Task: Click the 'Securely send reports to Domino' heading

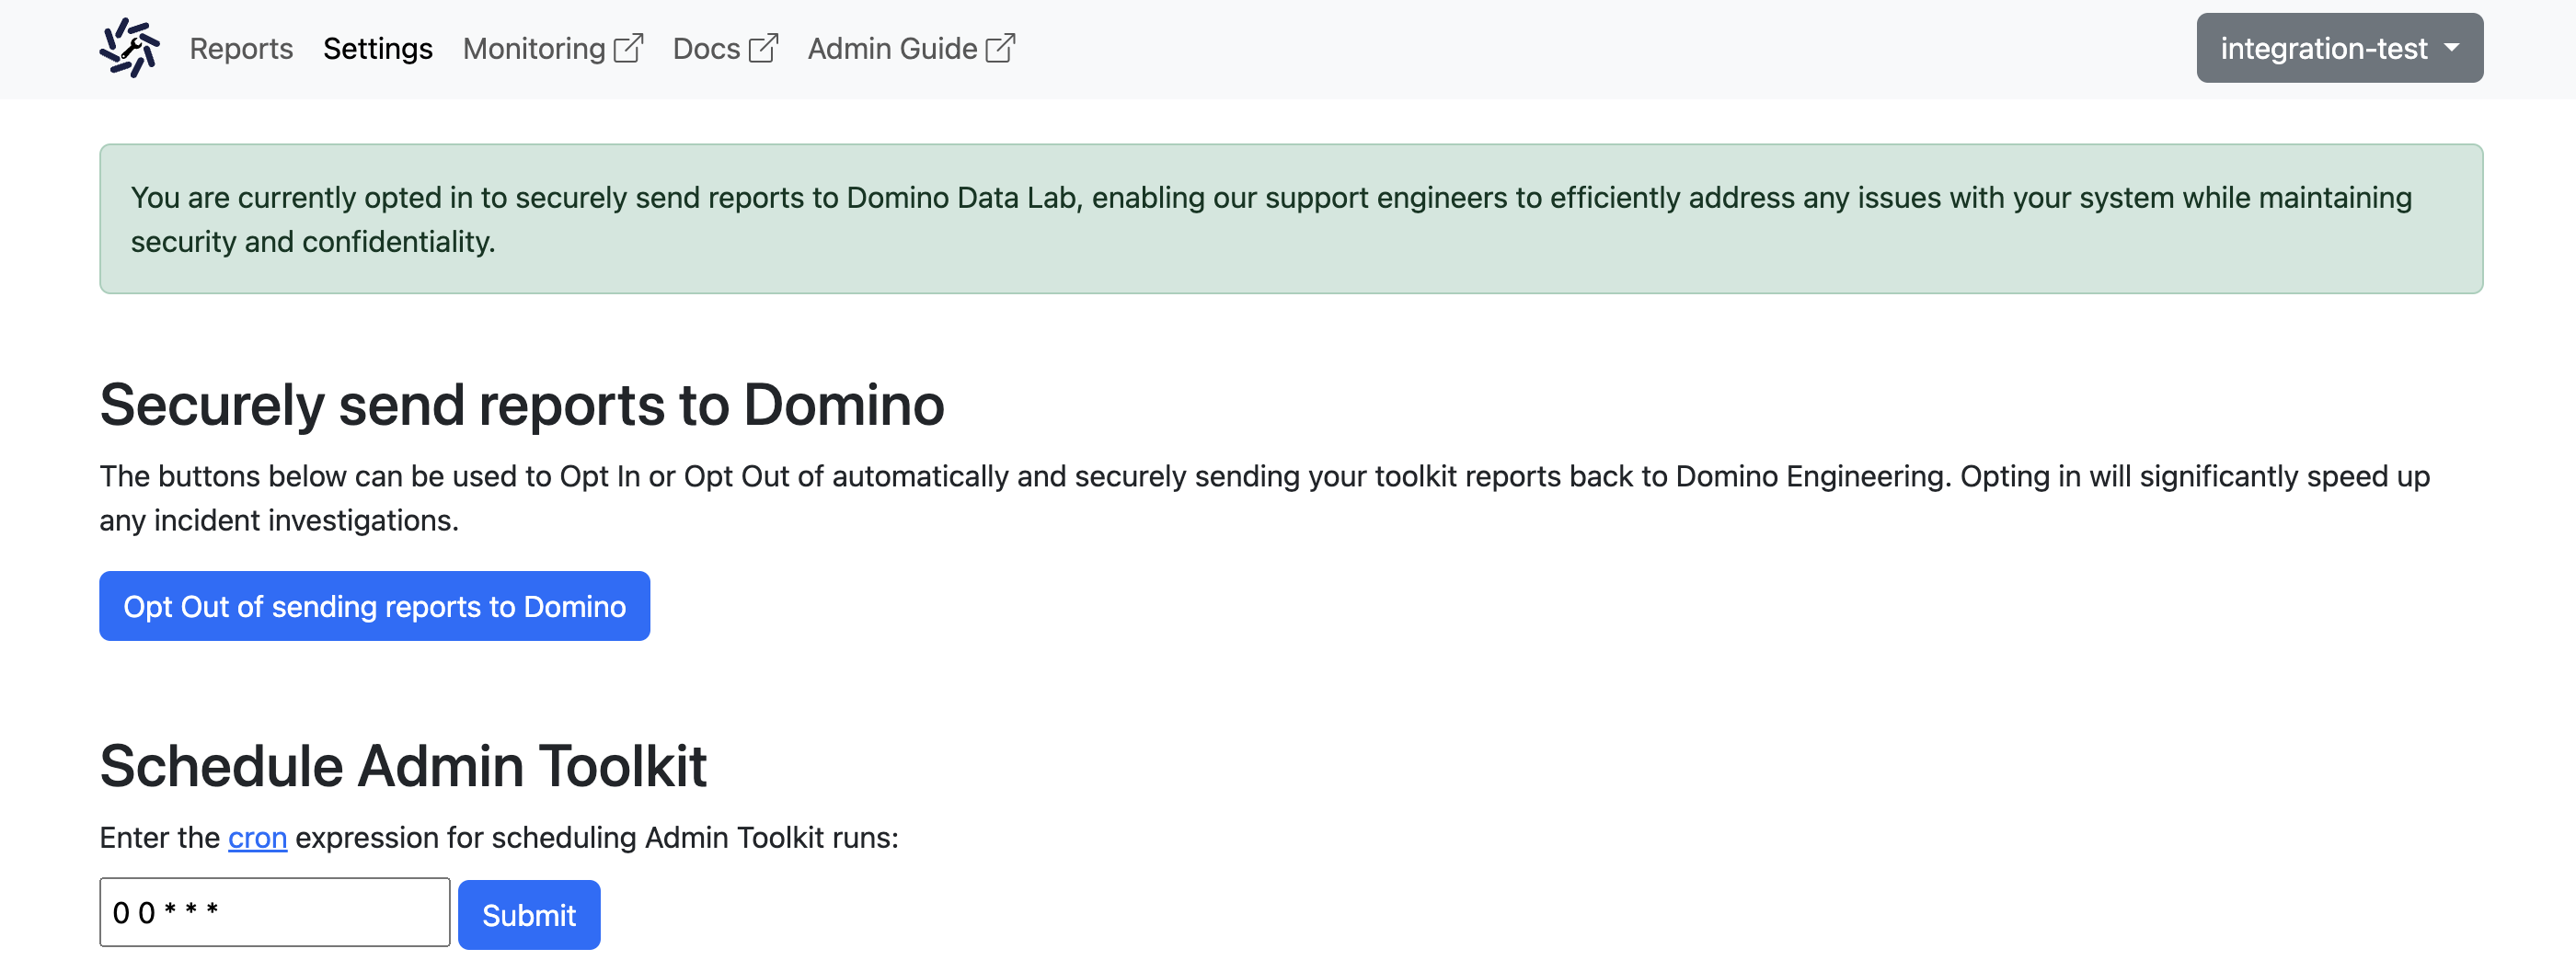Action: (x=521, y=405)
